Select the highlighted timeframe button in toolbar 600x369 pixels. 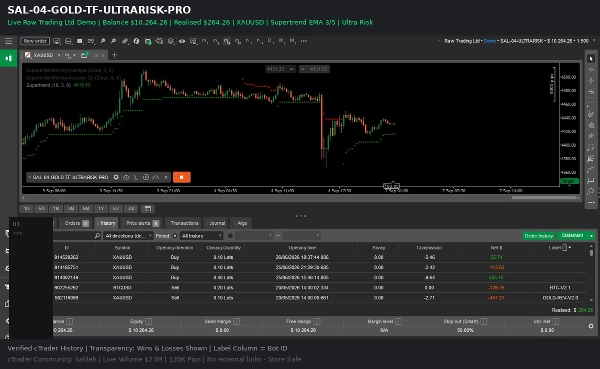(x=227, y=41)
